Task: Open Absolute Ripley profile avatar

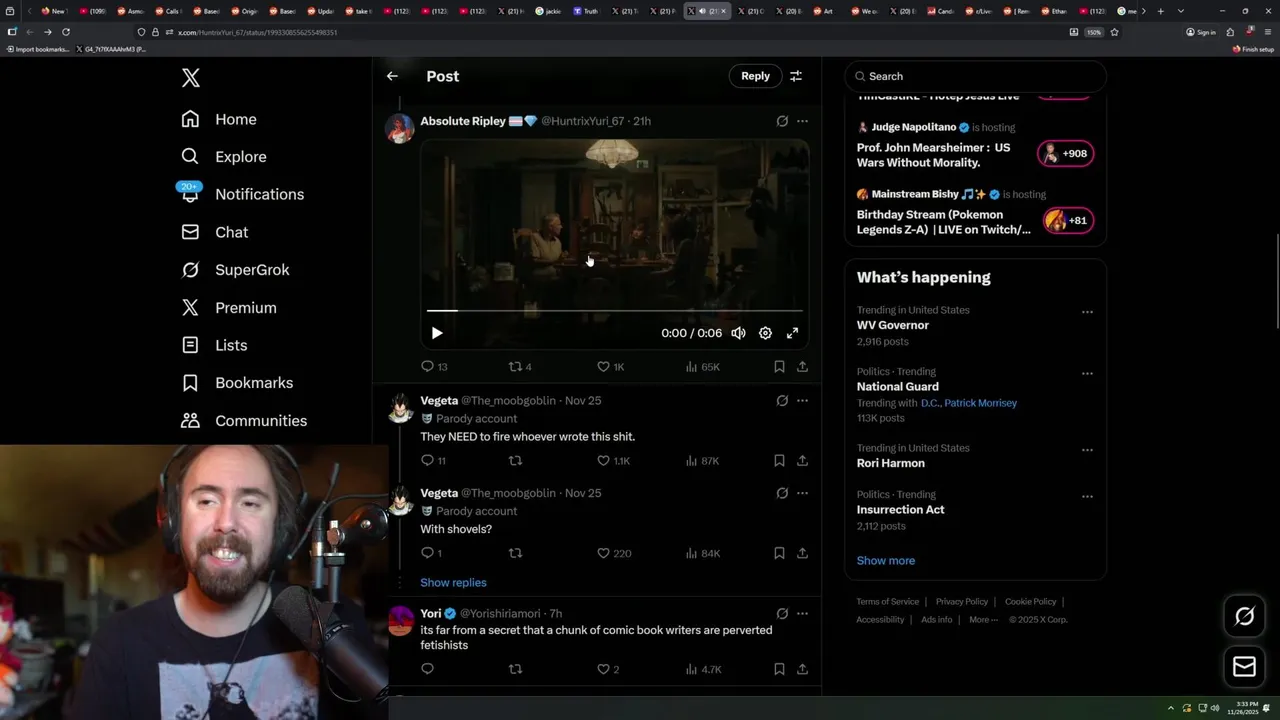Action: point(400,128)
